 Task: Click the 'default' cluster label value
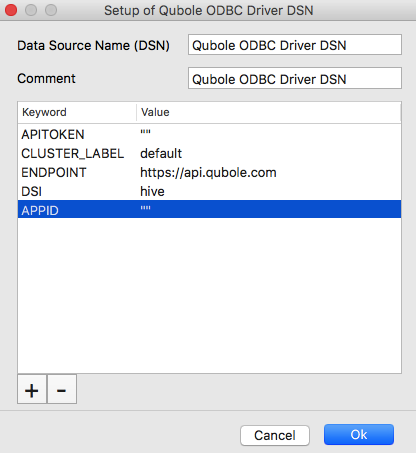pyautogui.click(x=161, y=153)
